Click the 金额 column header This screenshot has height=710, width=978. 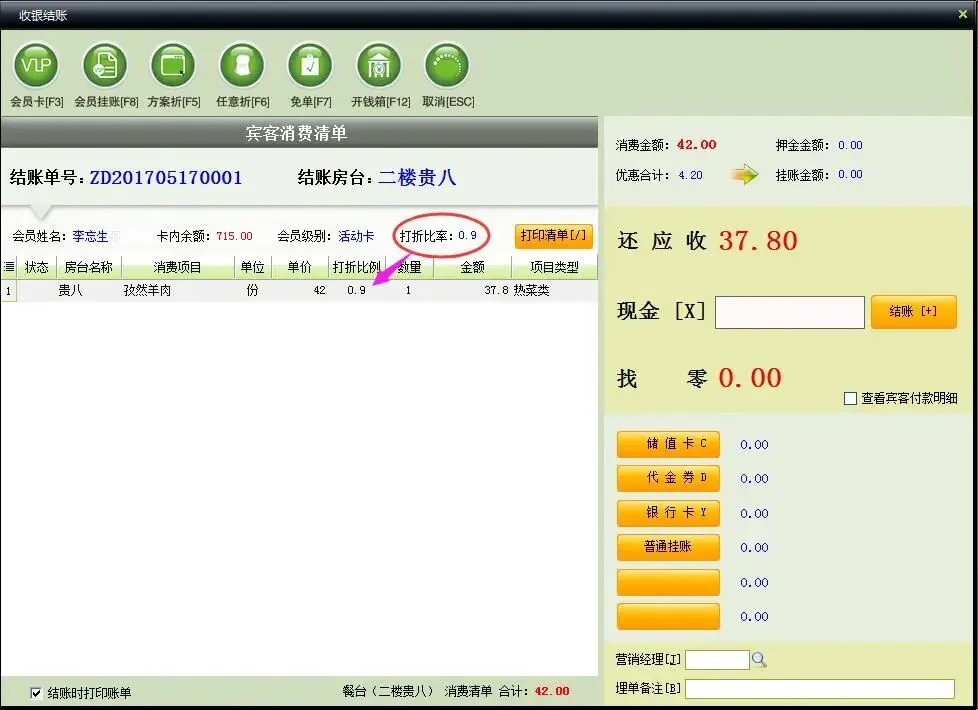click(x=472, y=267)
